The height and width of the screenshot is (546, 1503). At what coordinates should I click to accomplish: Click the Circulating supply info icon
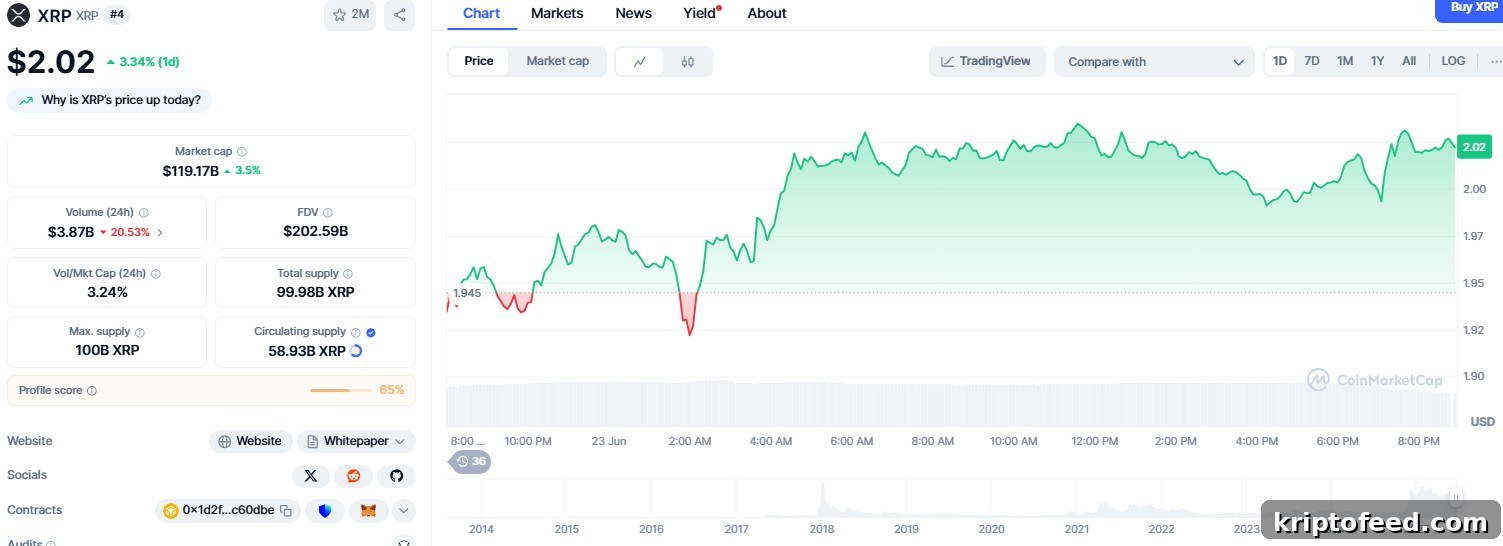[x=356, y=332]
